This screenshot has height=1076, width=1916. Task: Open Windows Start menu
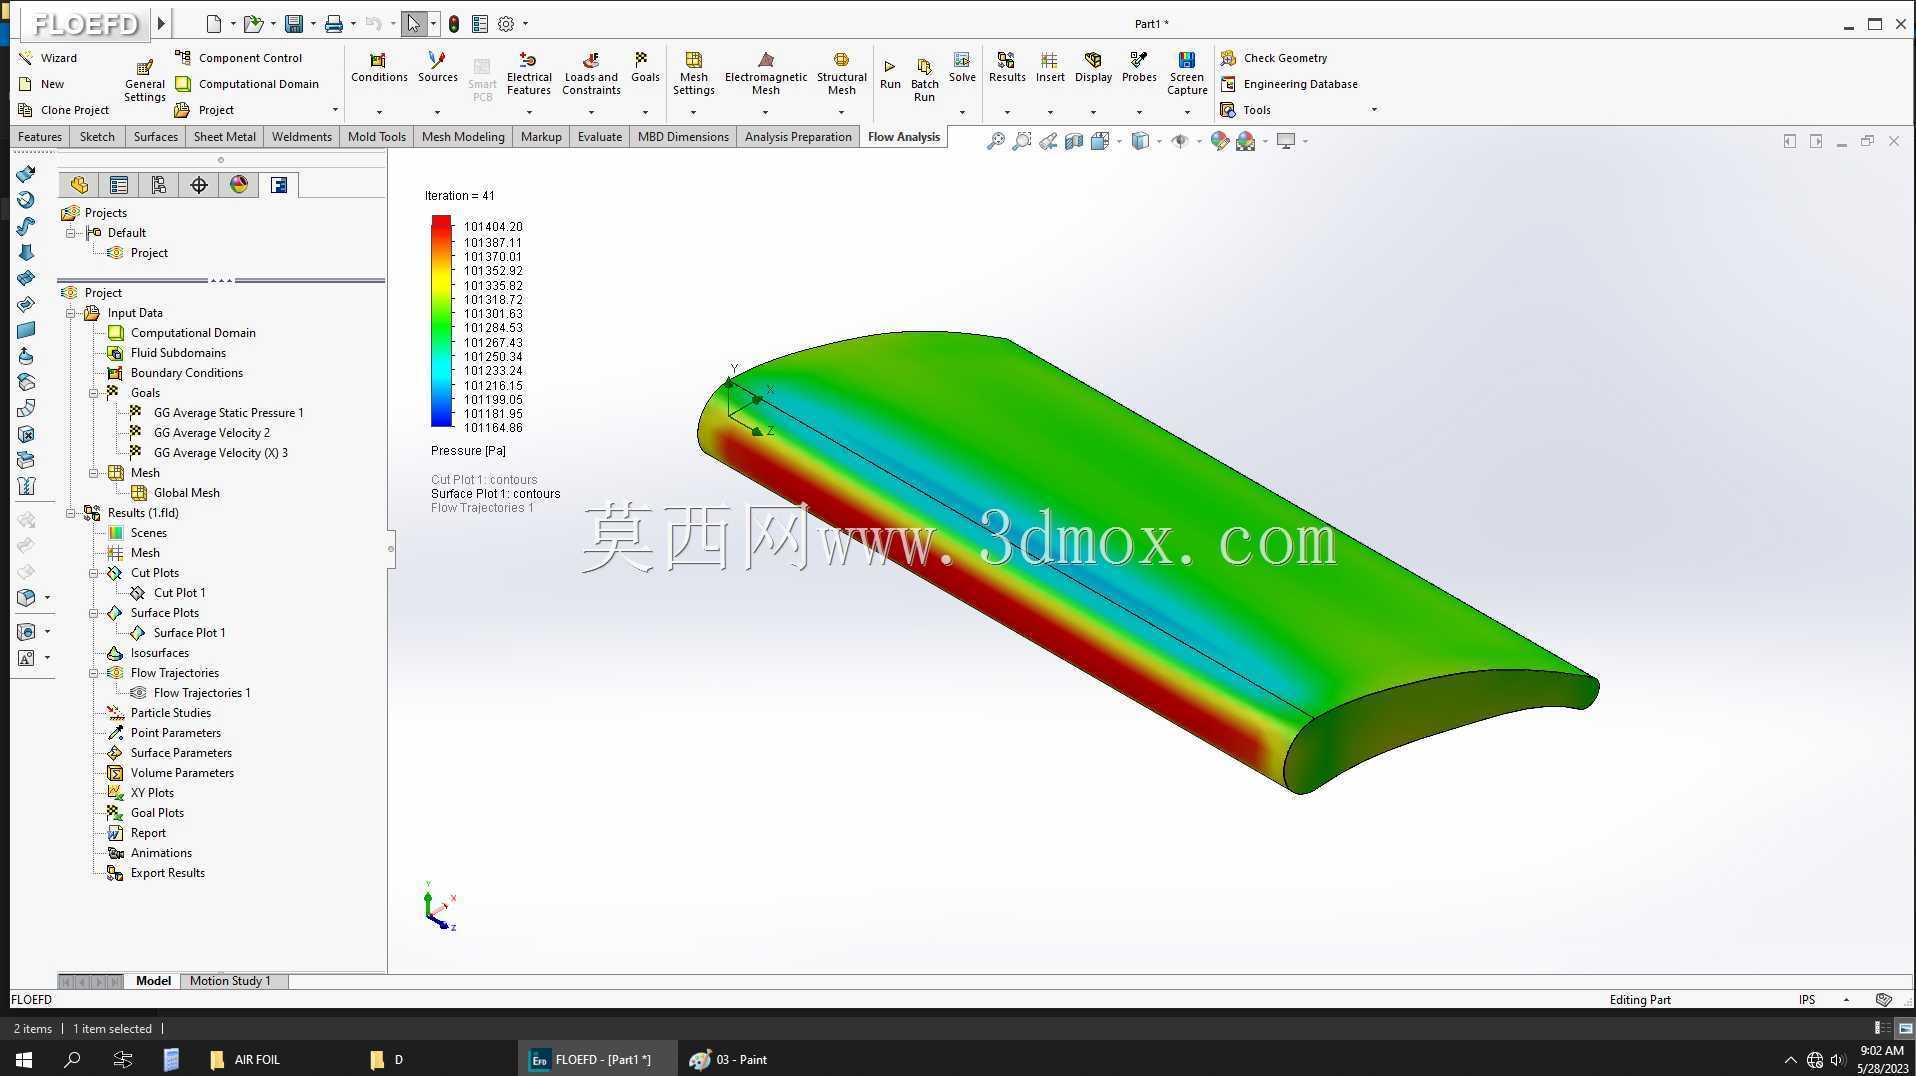pos(24,1060)
